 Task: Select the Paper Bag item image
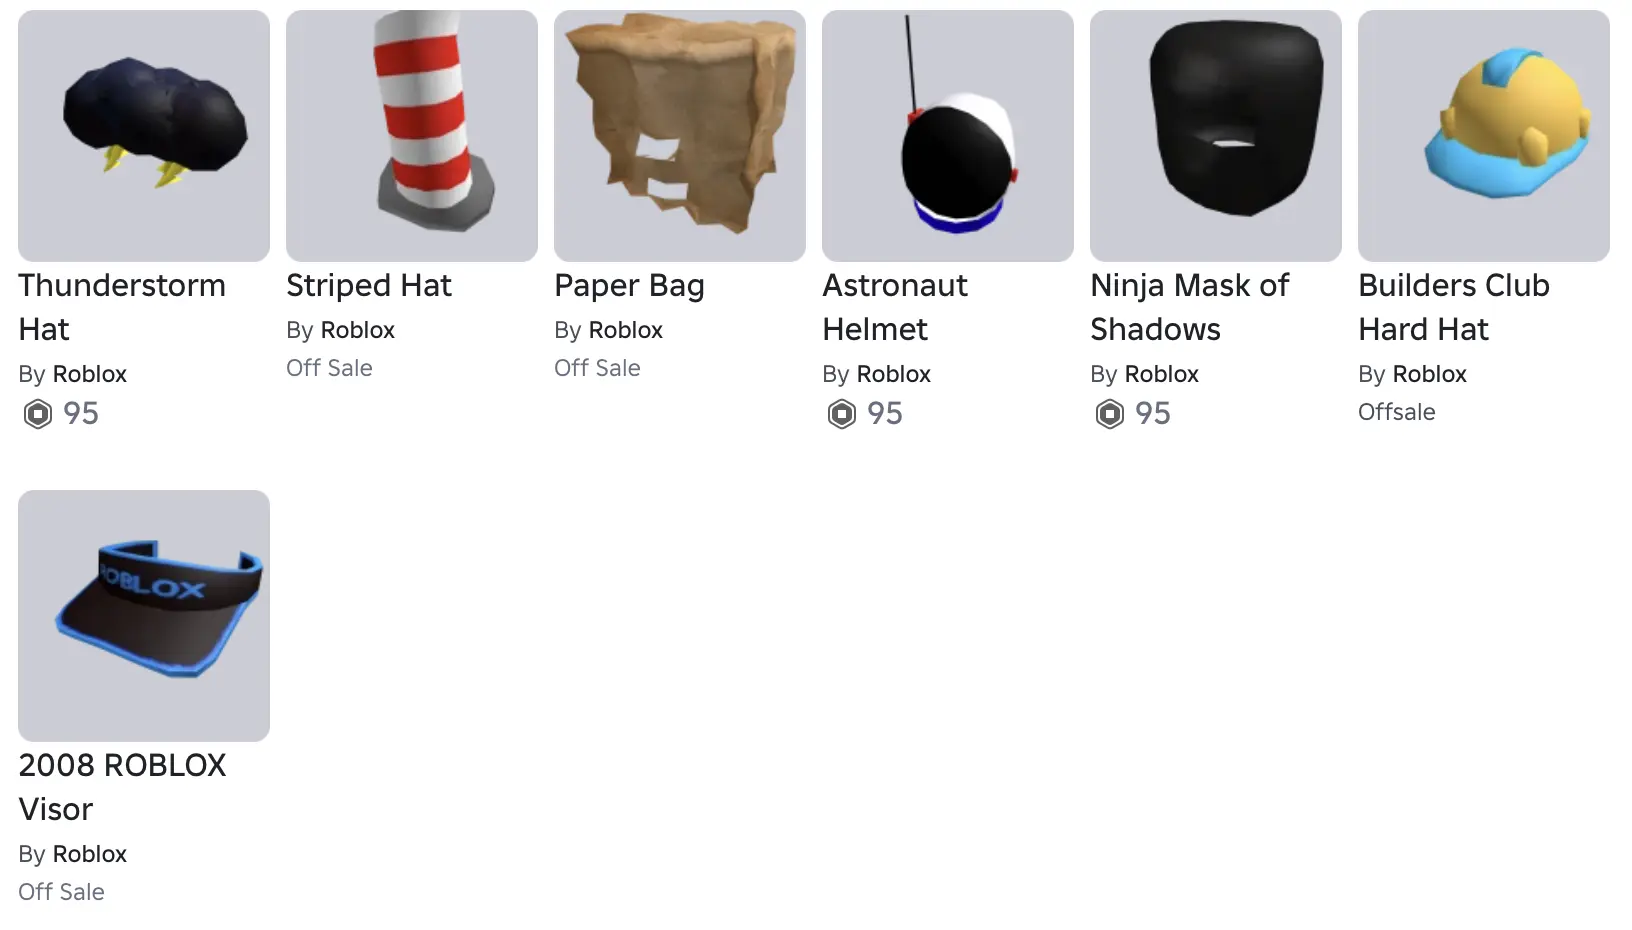(x=680, y=136)
